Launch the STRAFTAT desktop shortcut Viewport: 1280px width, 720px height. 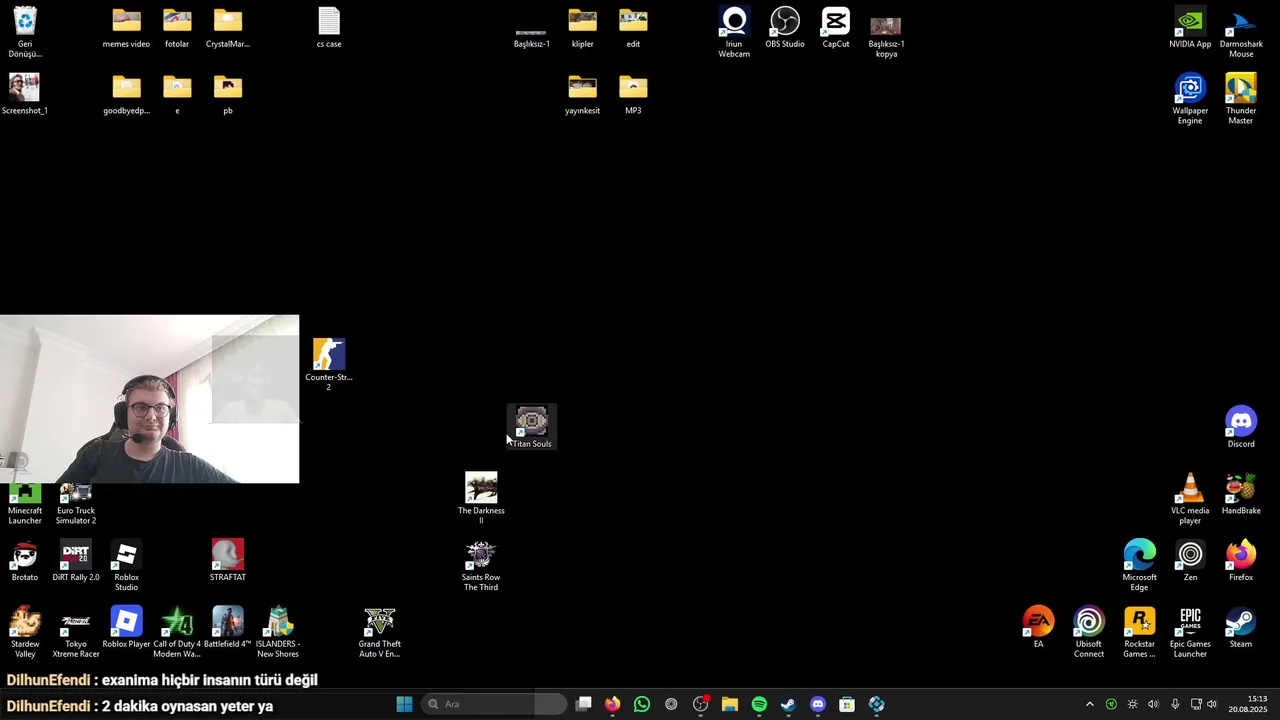(x=228, y=560)
